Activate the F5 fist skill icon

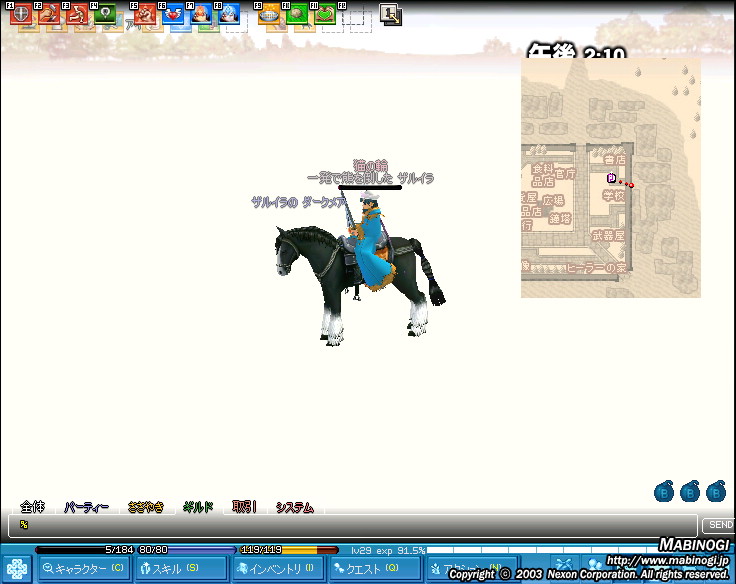[145, 14]
